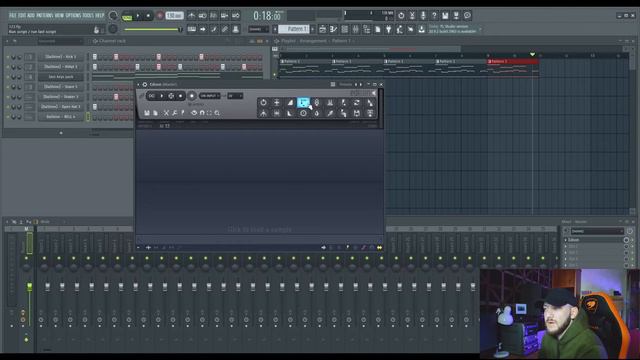640x360 pixels.
Task: Select the Open Hat channel name button
Action: click(60, 107)
